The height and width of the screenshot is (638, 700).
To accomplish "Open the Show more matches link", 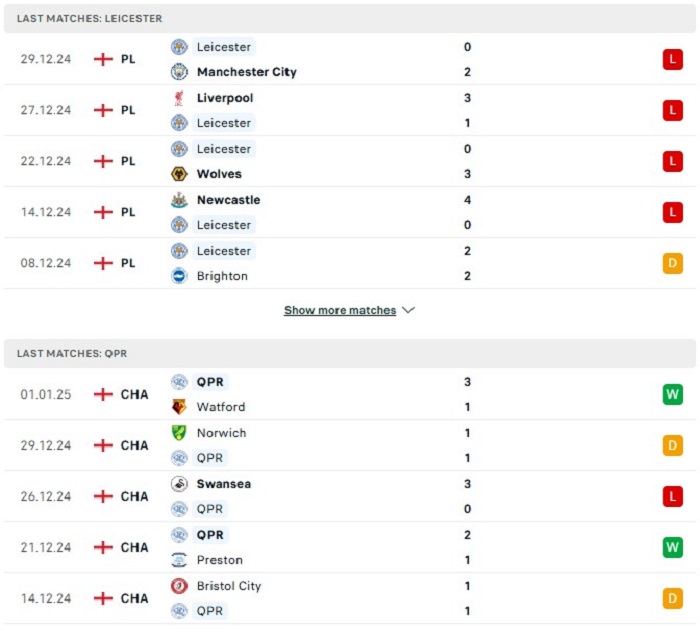I will [340, 310].
